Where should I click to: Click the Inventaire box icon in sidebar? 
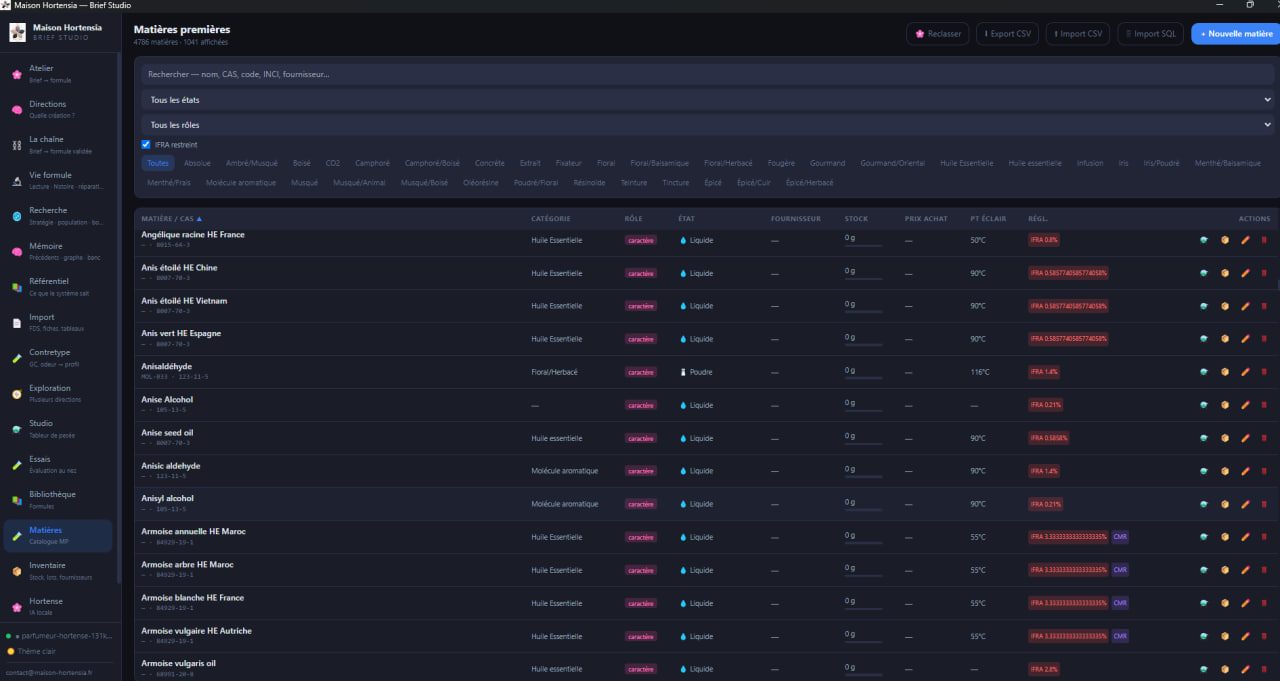pyautogui.click(x=17, y=571)
